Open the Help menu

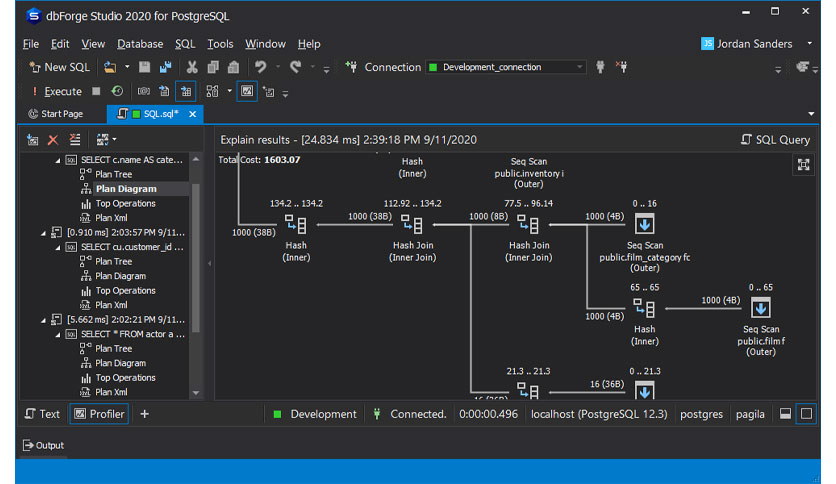tap(309, 44)
